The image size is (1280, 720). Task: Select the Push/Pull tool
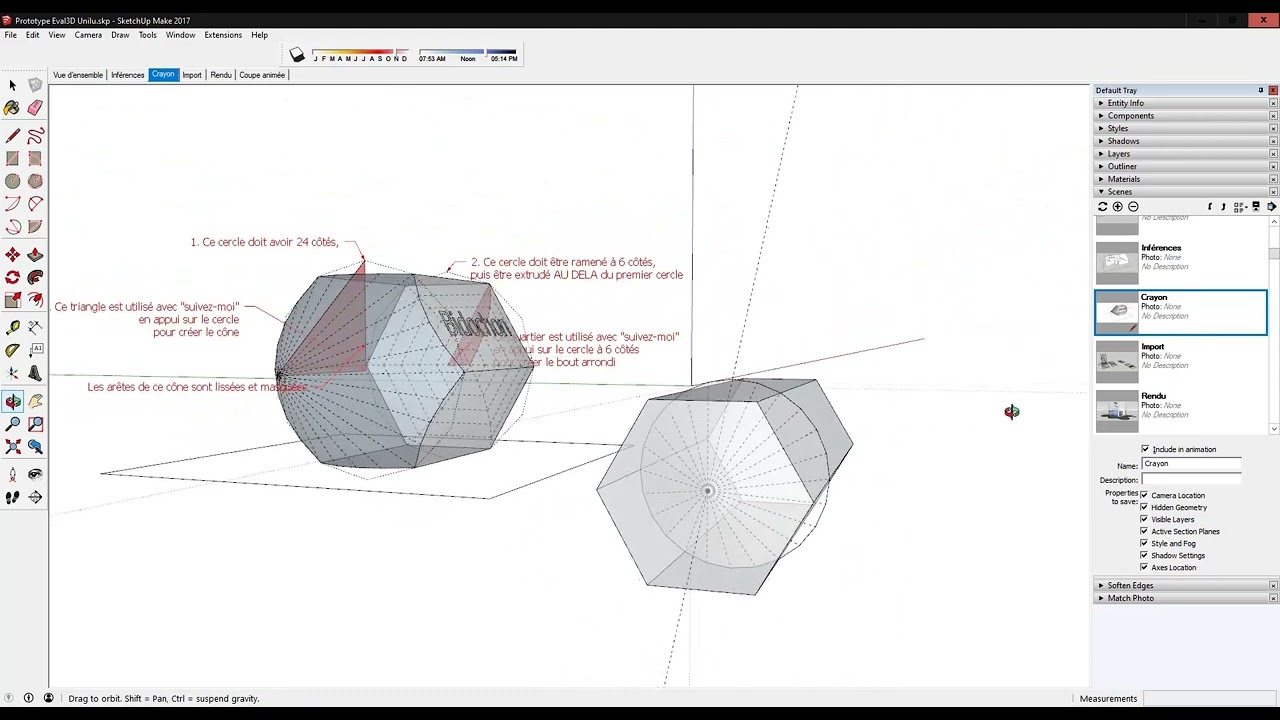click(35, 255)
